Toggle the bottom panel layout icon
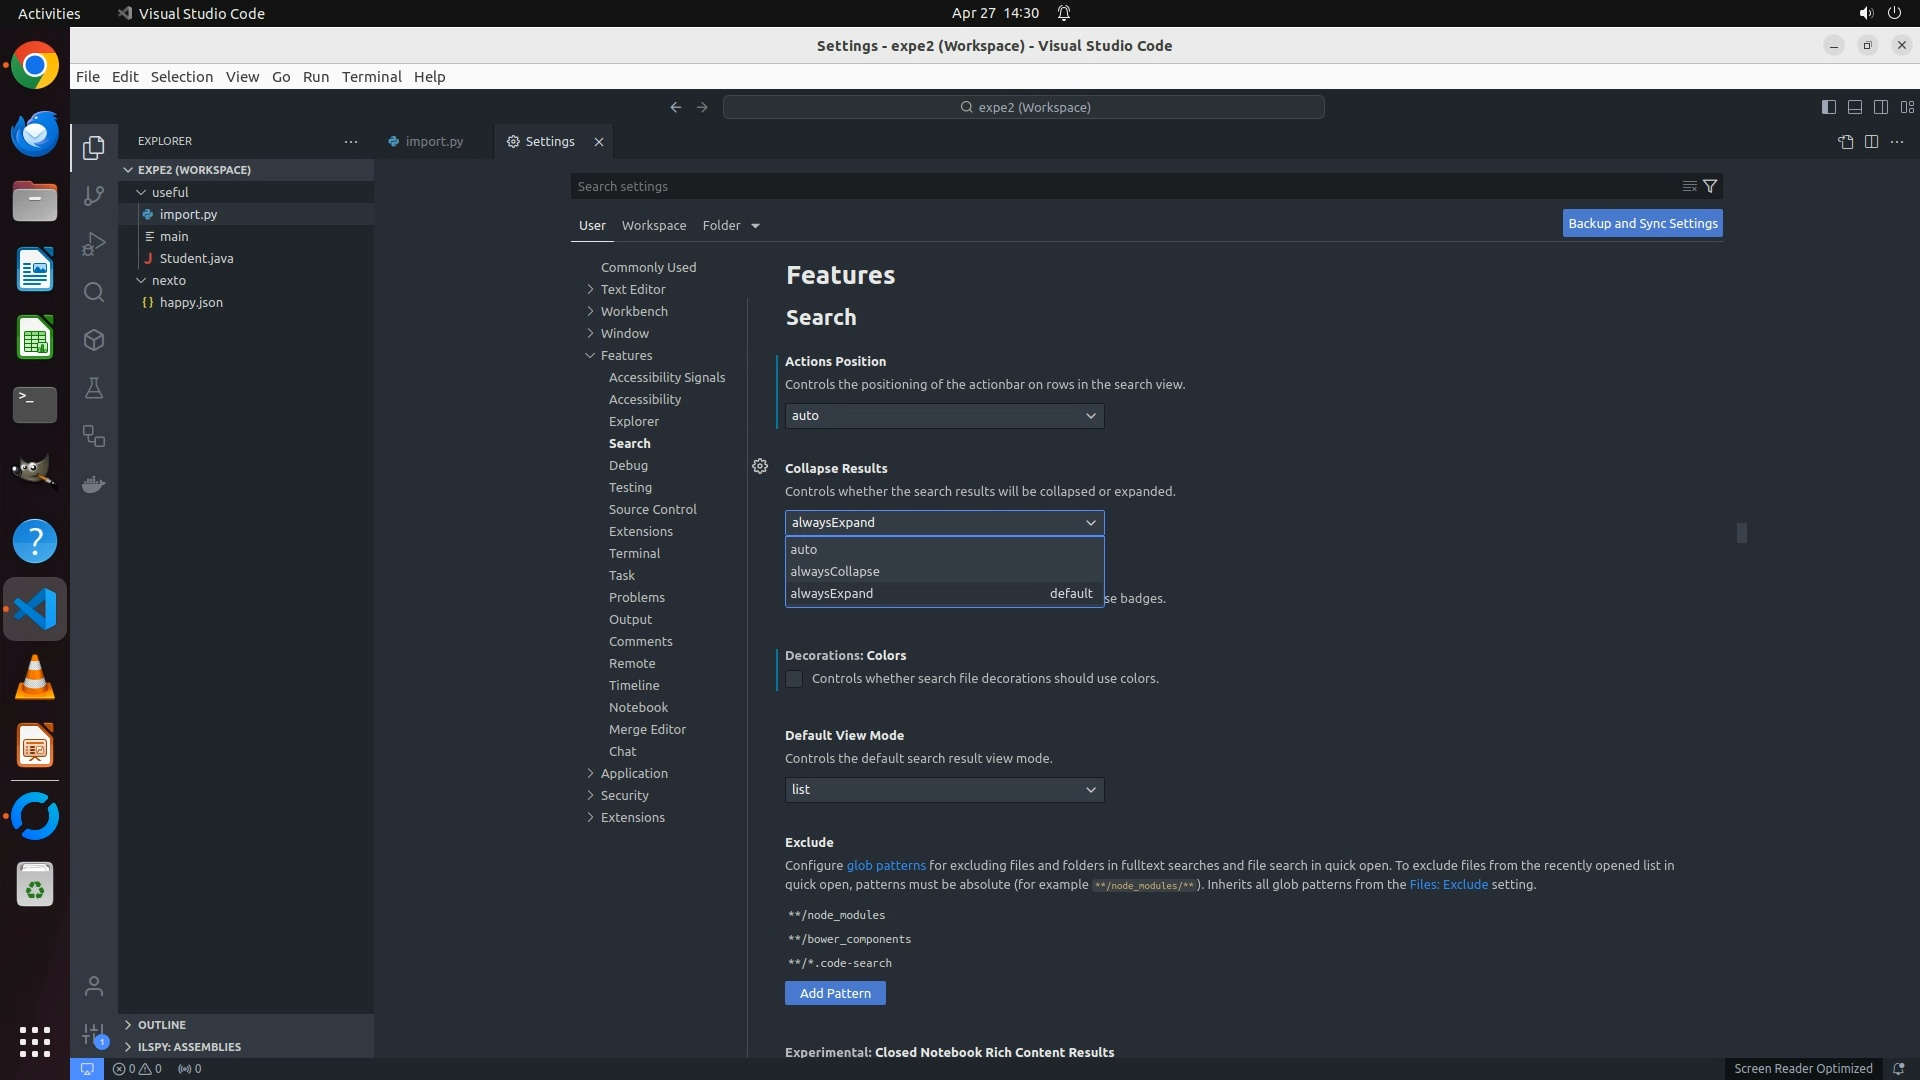This screenshot has height=1080, width=1920. (1854, 107)
